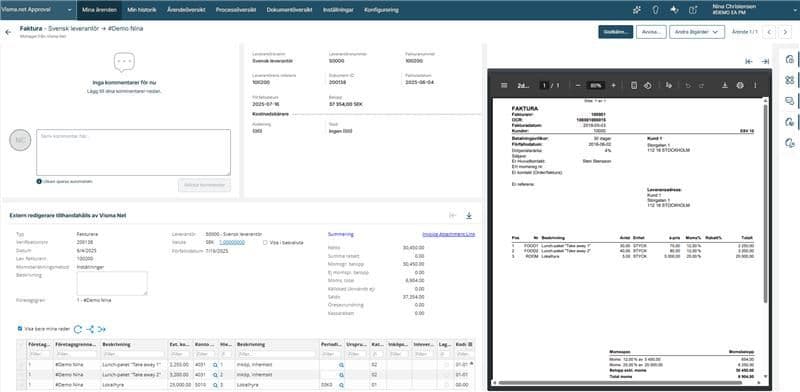Click the split-row icon above the table
The width and height of the screenshot is (800, 392).
click(x=91, y=329)
